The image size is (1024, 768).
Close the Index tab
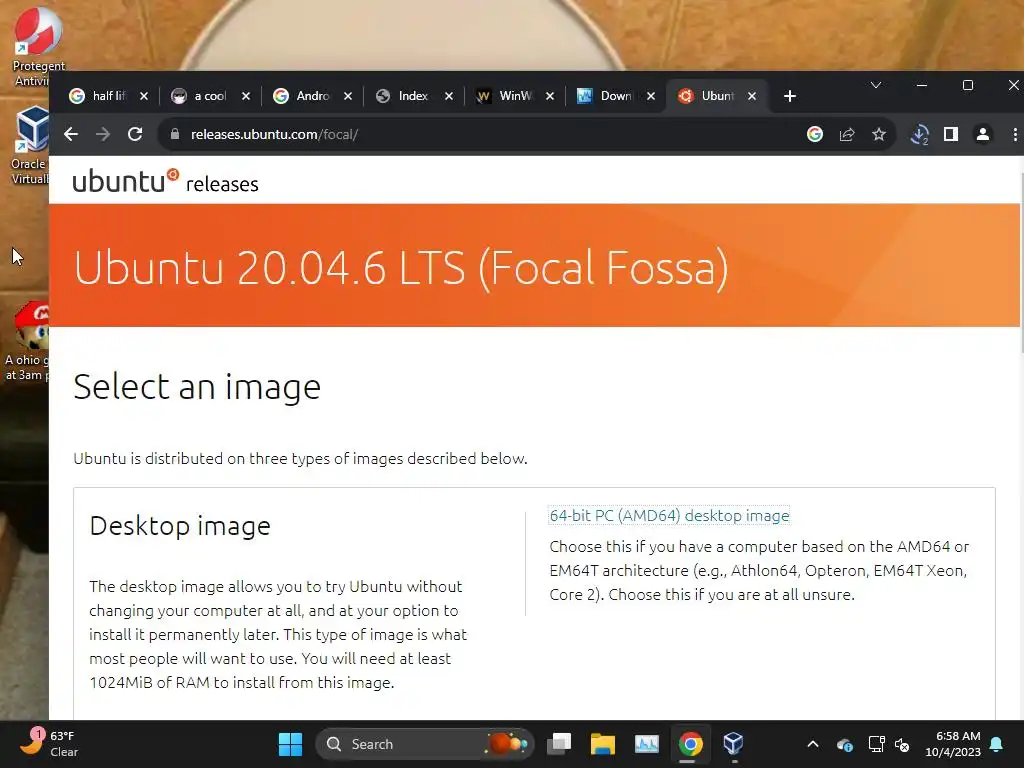click(x=449, y=96)
